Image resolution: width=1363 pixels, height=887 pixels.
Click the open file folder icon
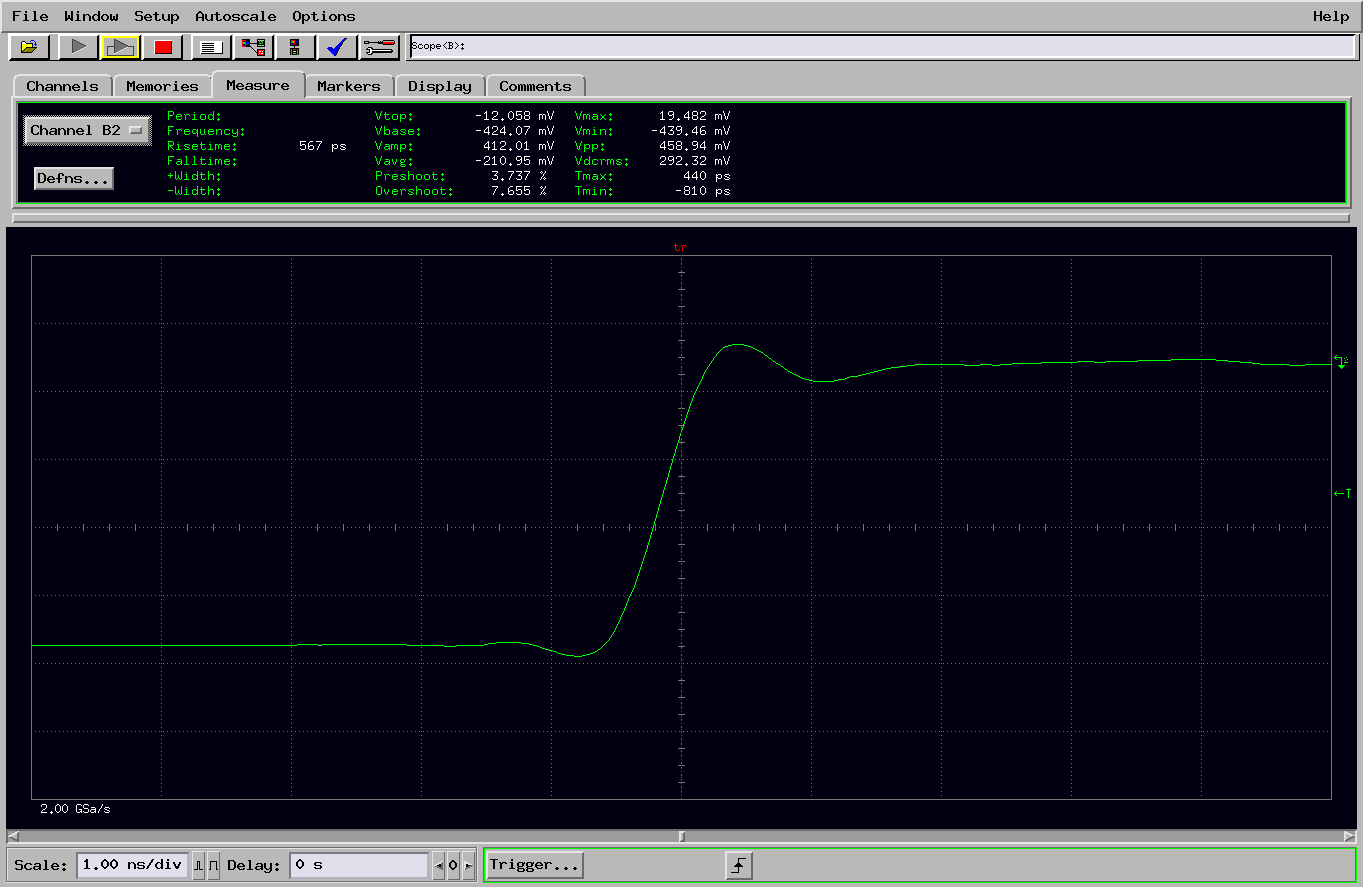(29, 47)
